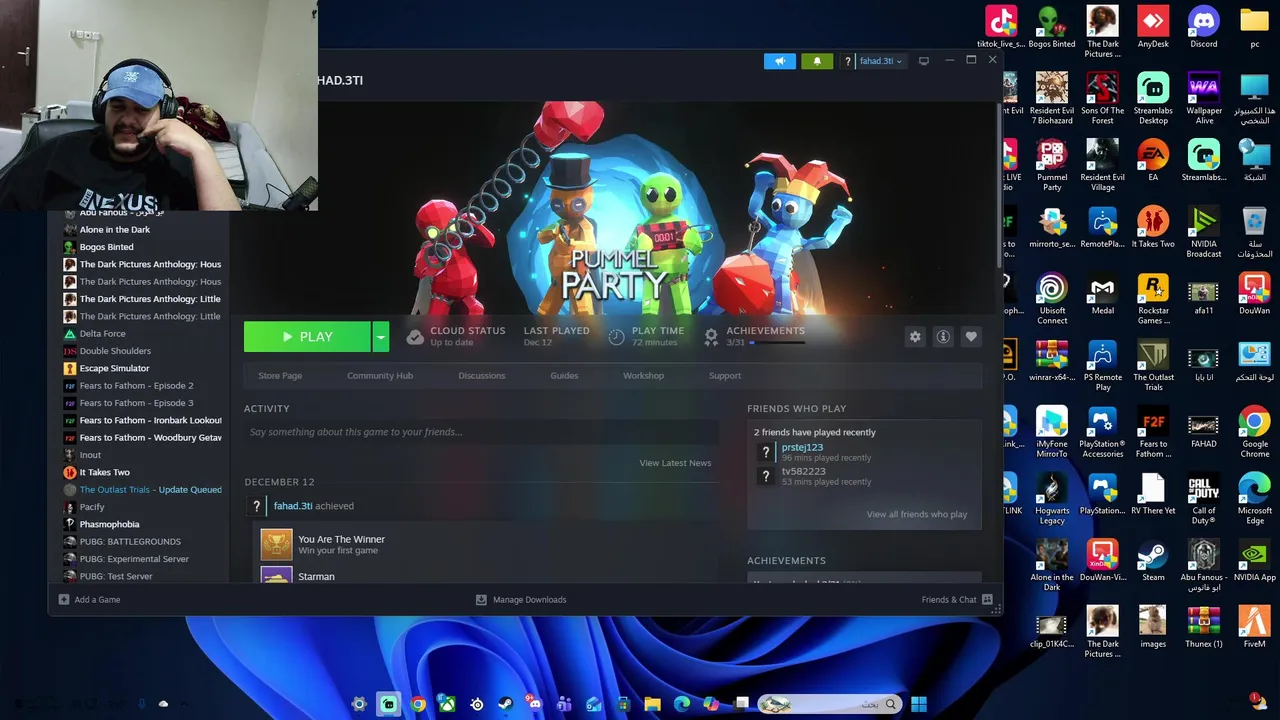Open friend tv582223 profile

click(x=803, y=471)
